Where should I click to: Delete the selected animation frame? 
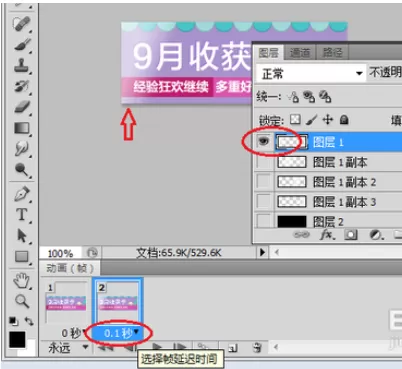256,348
